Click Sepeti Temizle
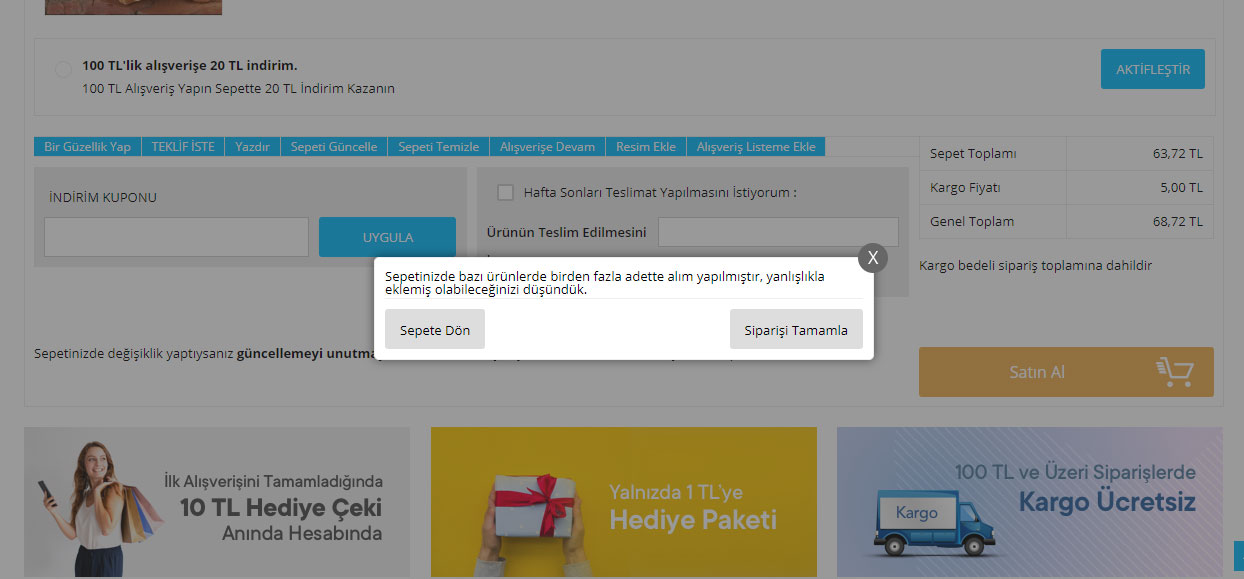This screenshot has width=1244, height=579. coord(438,146)
